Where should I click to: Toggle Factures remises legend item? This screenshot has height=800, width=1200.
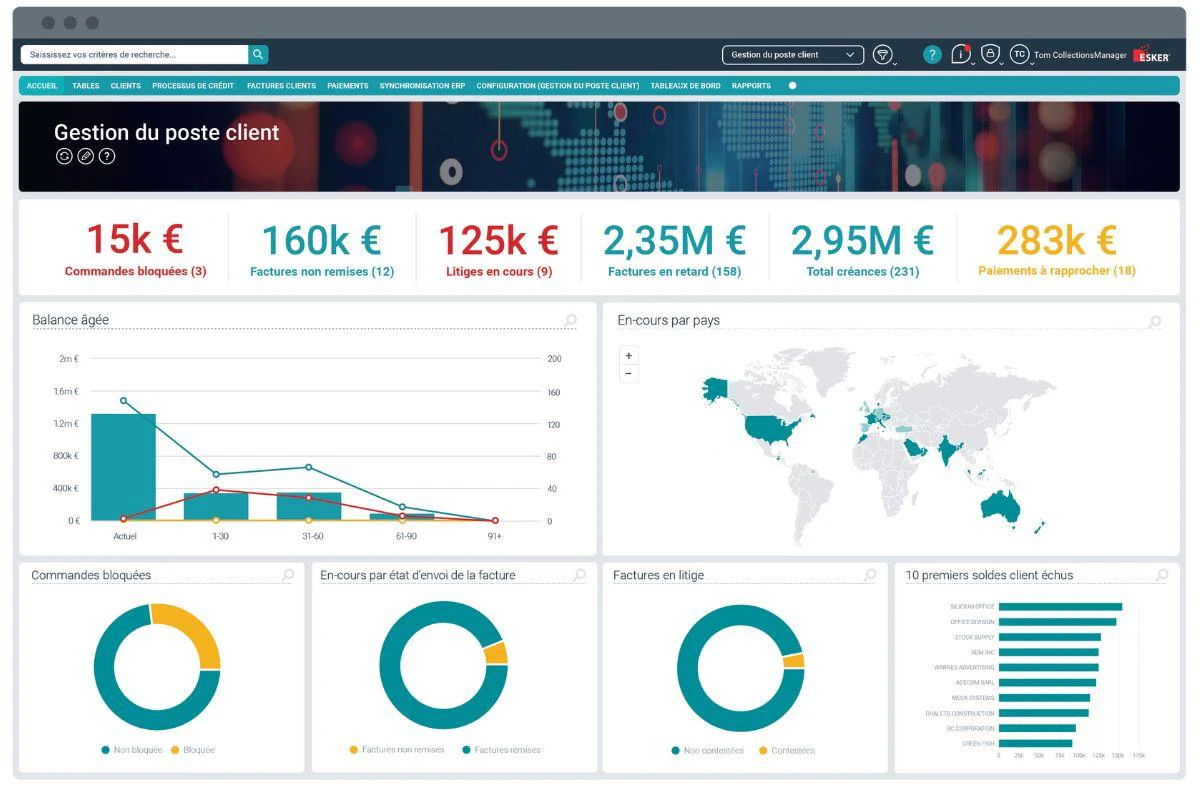point(501,749)
